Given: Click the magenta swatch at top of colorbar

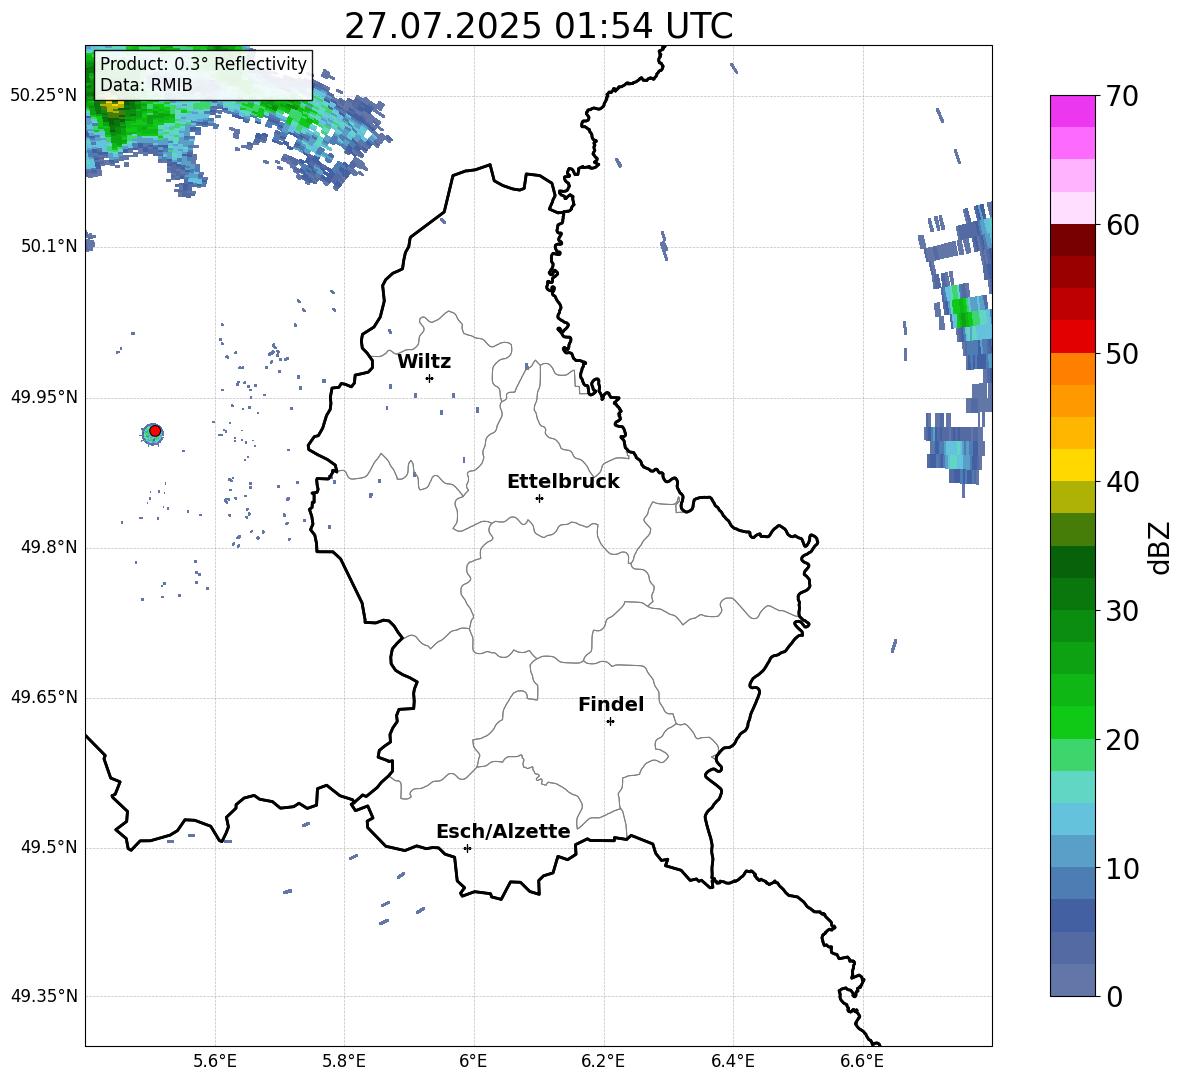Looking at the screenshot, I should (x=1072, y=111).
